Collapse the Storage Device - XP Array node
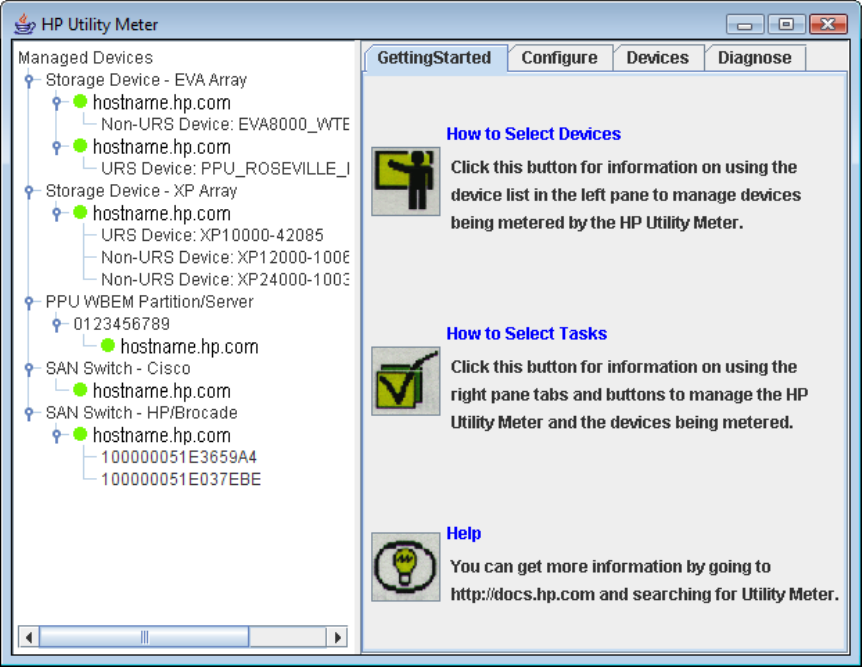 [29, 191]
